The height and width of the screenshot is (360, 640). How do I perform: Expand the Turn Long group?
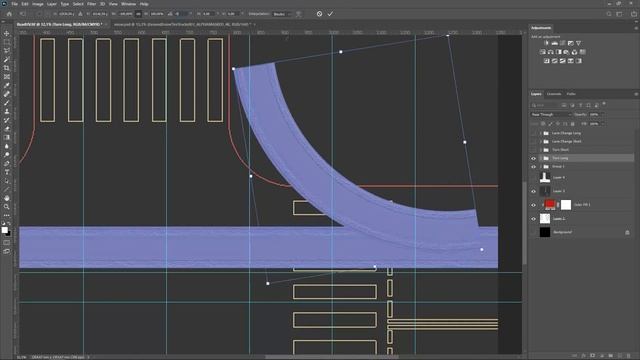click(x=541, y=158)
